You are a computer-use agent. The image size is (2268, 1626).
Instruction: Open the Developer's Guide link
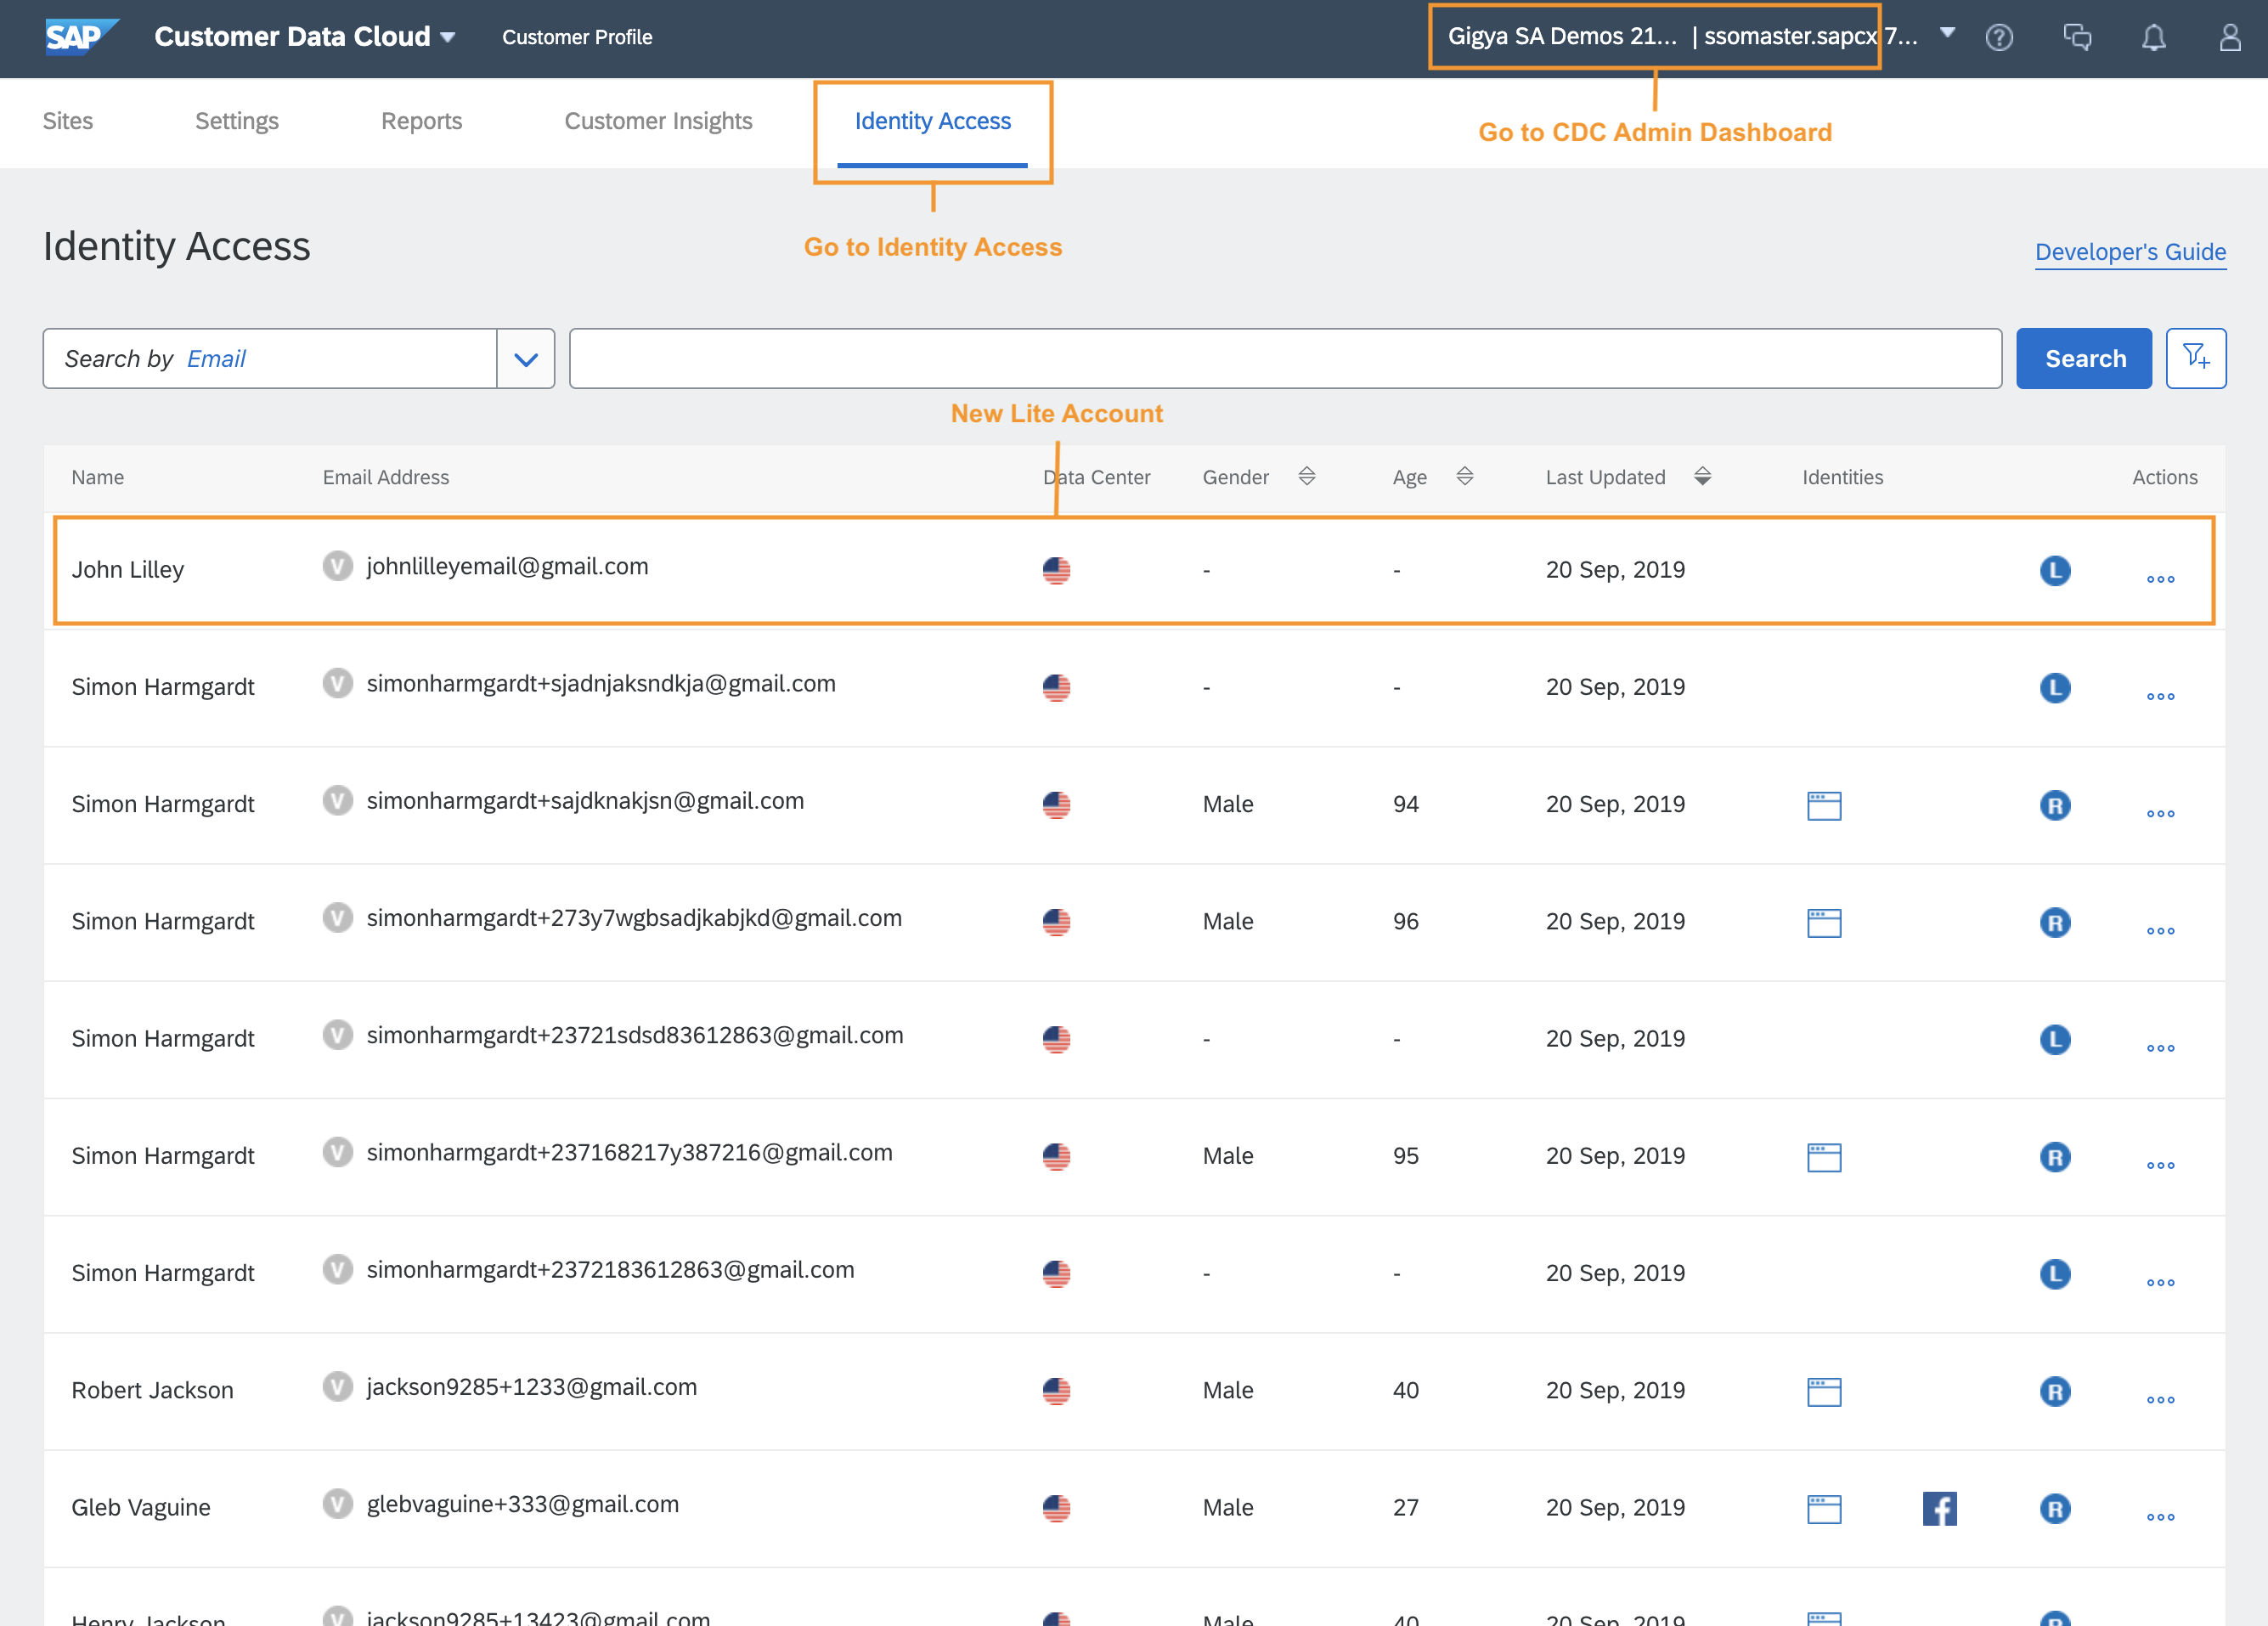[x=2129, y=252]
